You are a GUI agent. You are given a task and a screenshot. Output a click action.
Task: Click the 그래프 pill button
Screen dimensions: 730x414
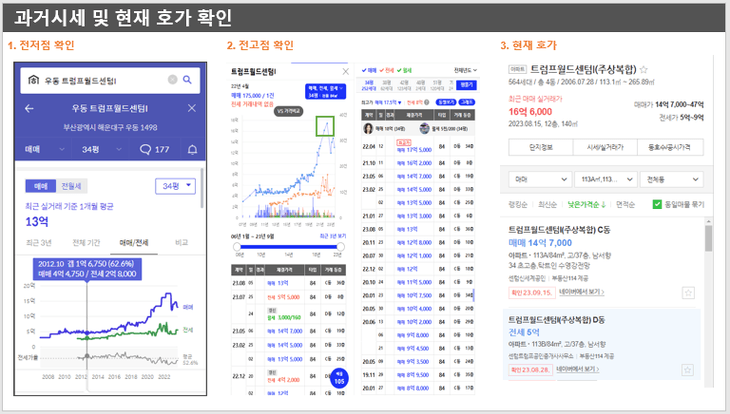(x=467, y=102)
